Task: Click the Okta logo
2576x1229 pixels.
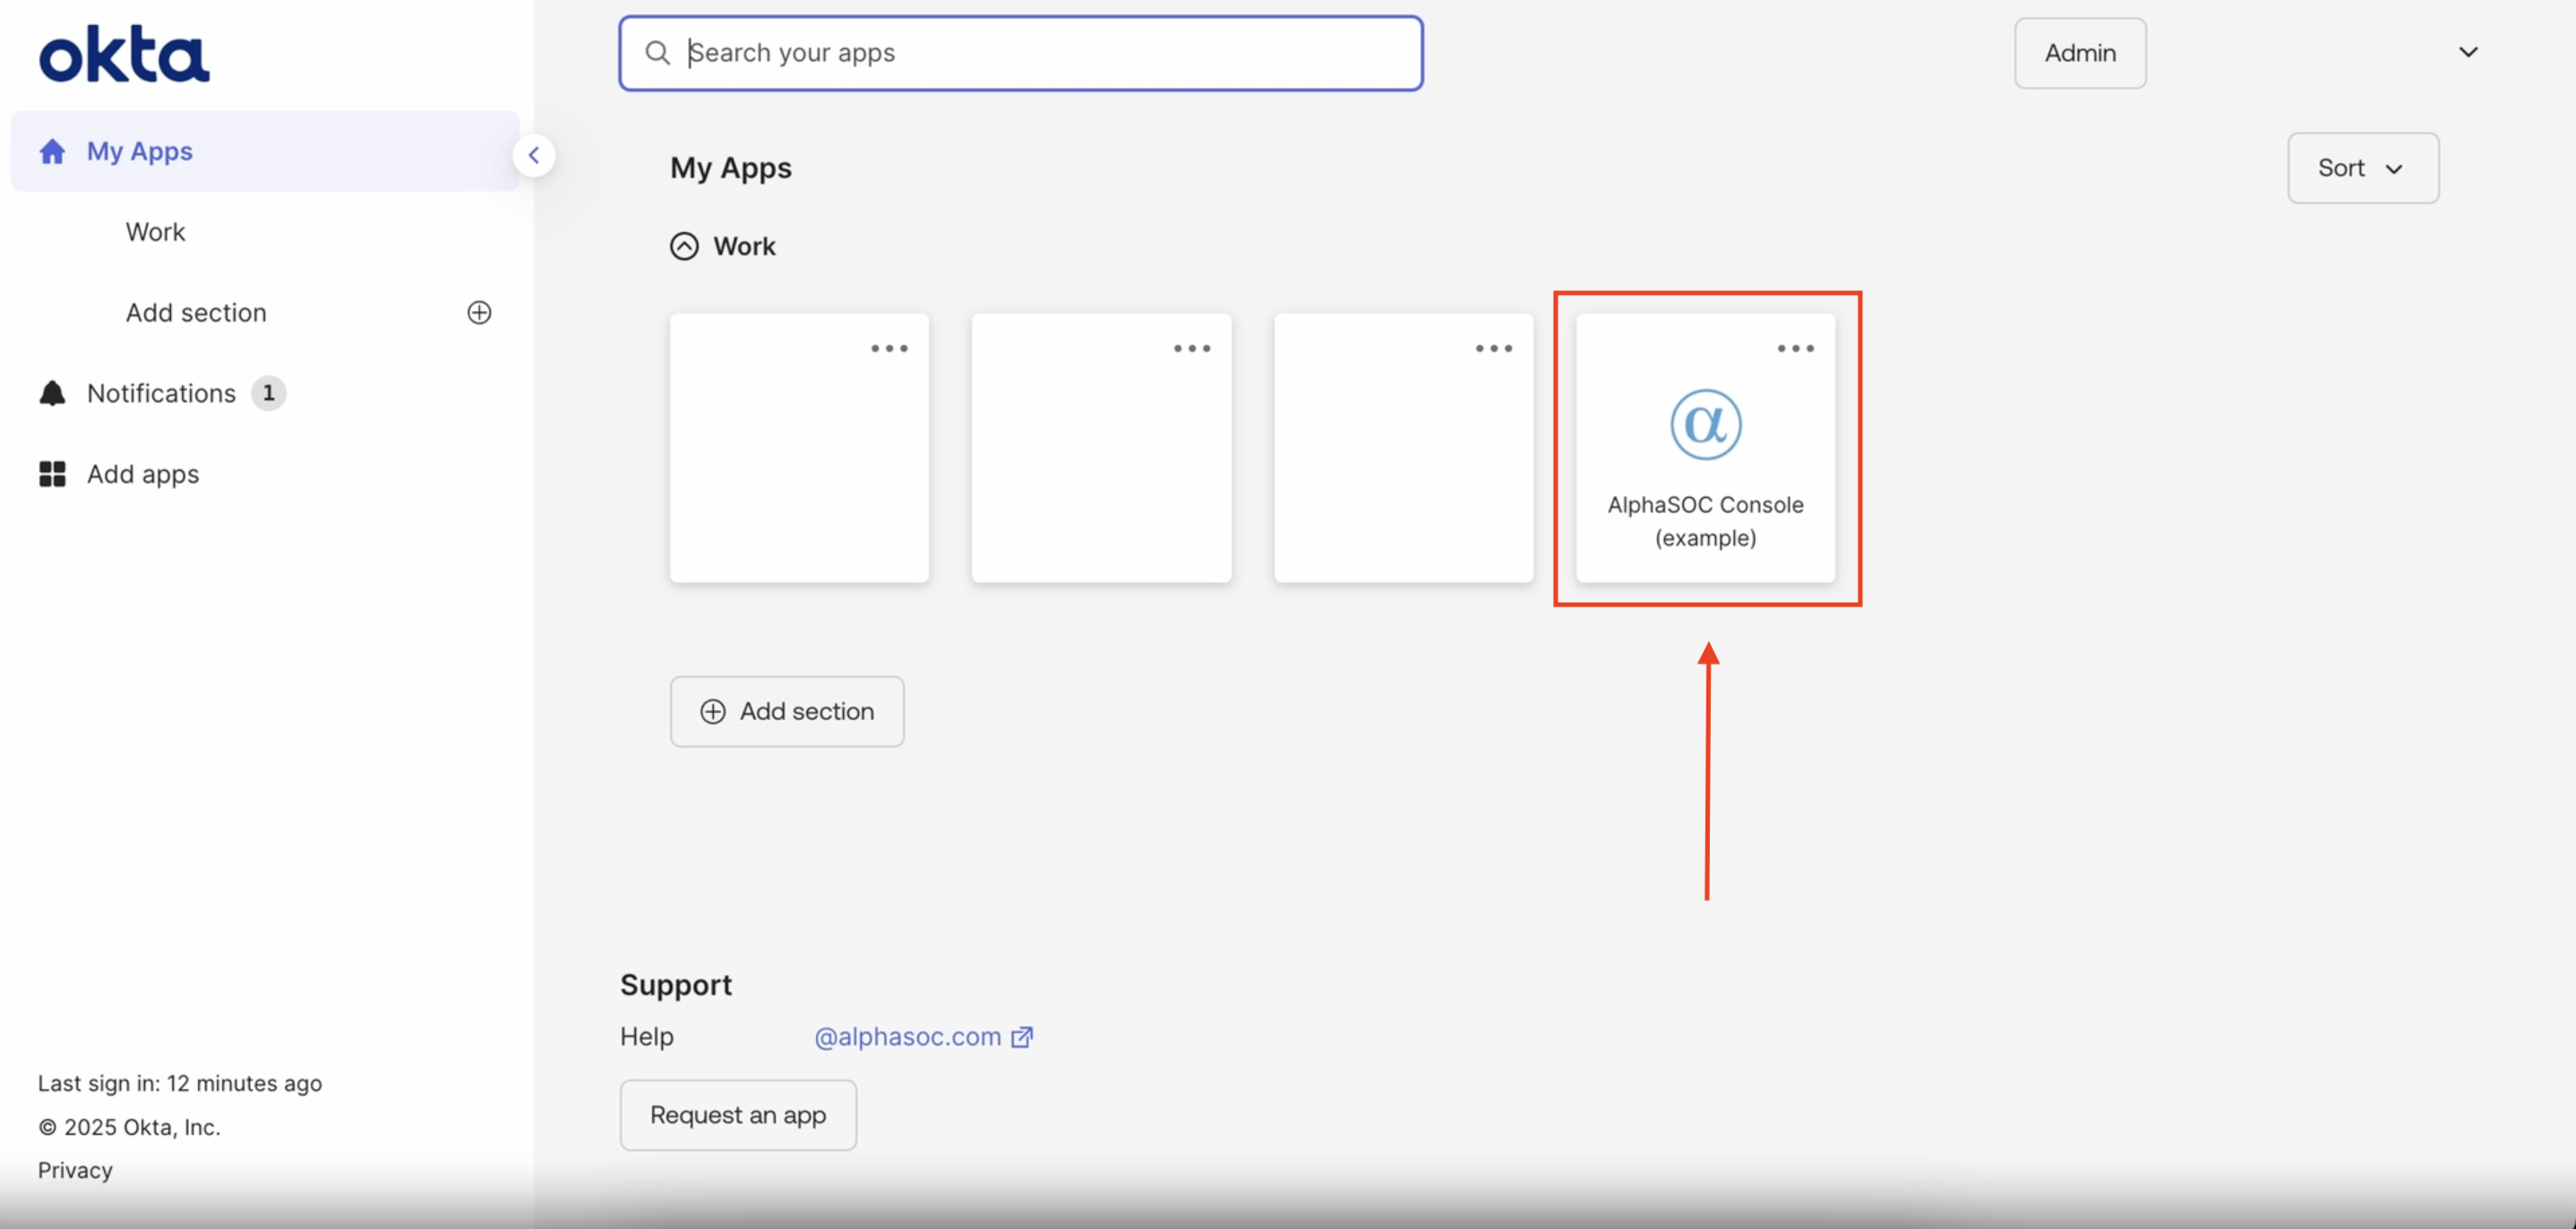Action: (x=124, y=55)
